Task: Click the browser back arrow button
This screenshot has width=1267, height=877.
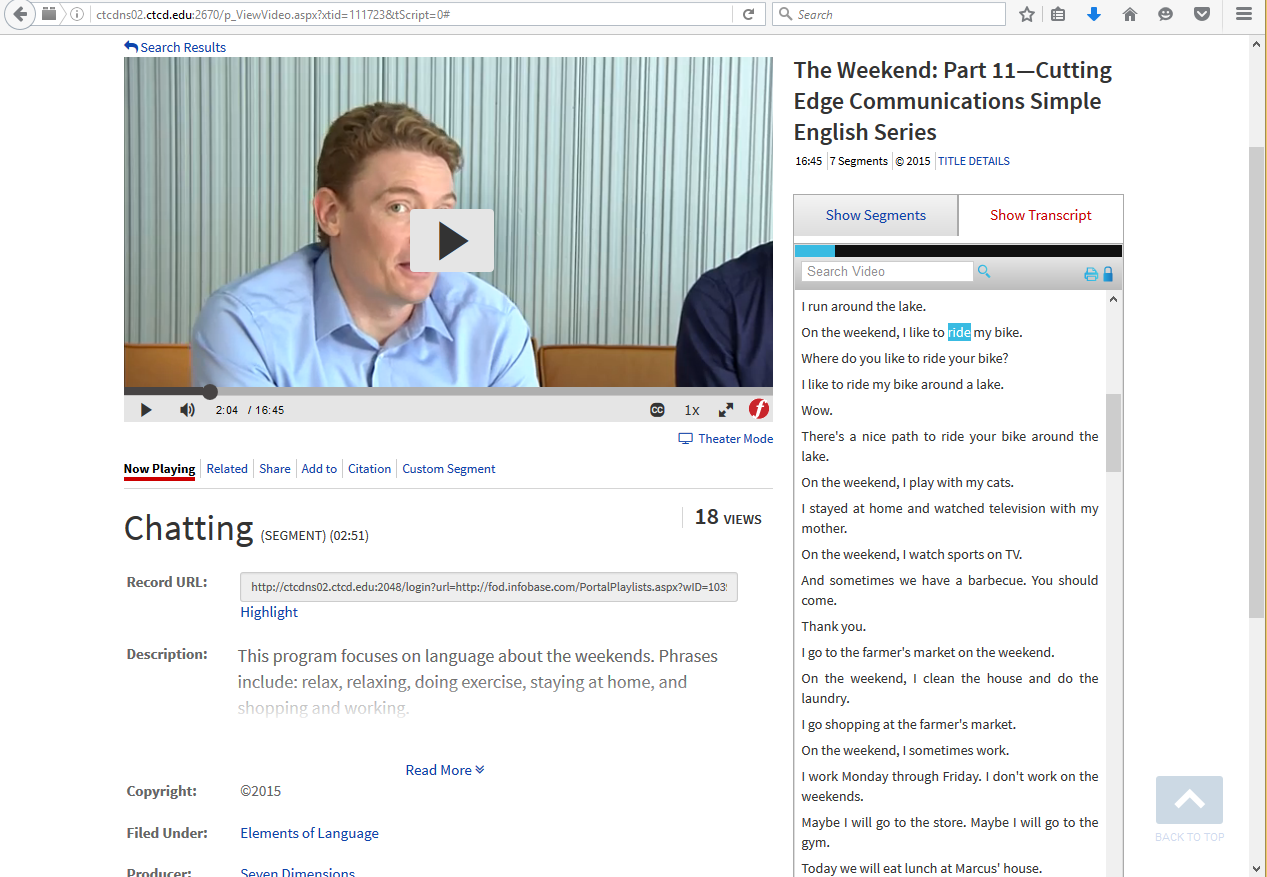Action: pyautogui.click(x=20, y=14)
